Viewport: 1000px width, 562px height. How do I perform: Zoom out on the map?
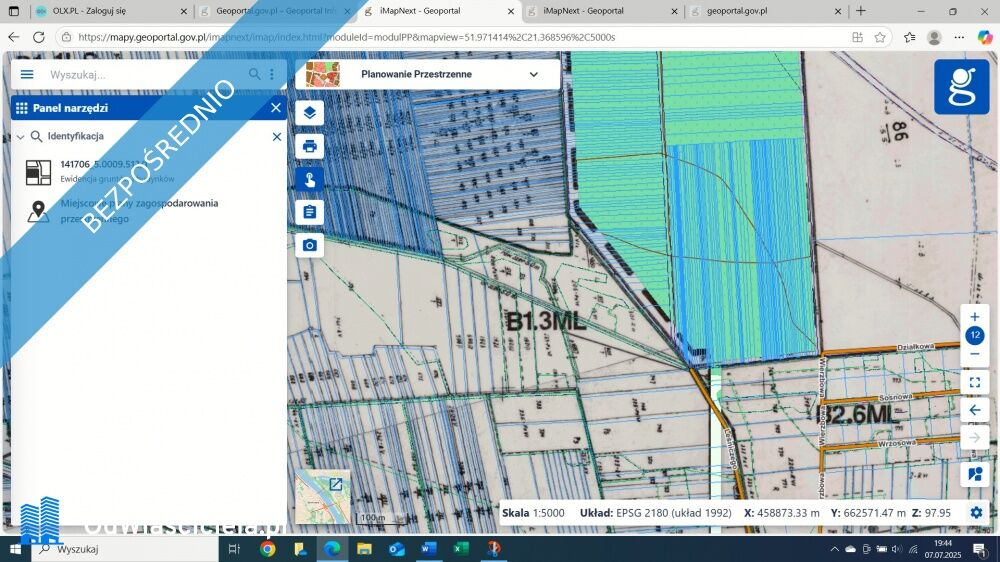click(975, 354)
